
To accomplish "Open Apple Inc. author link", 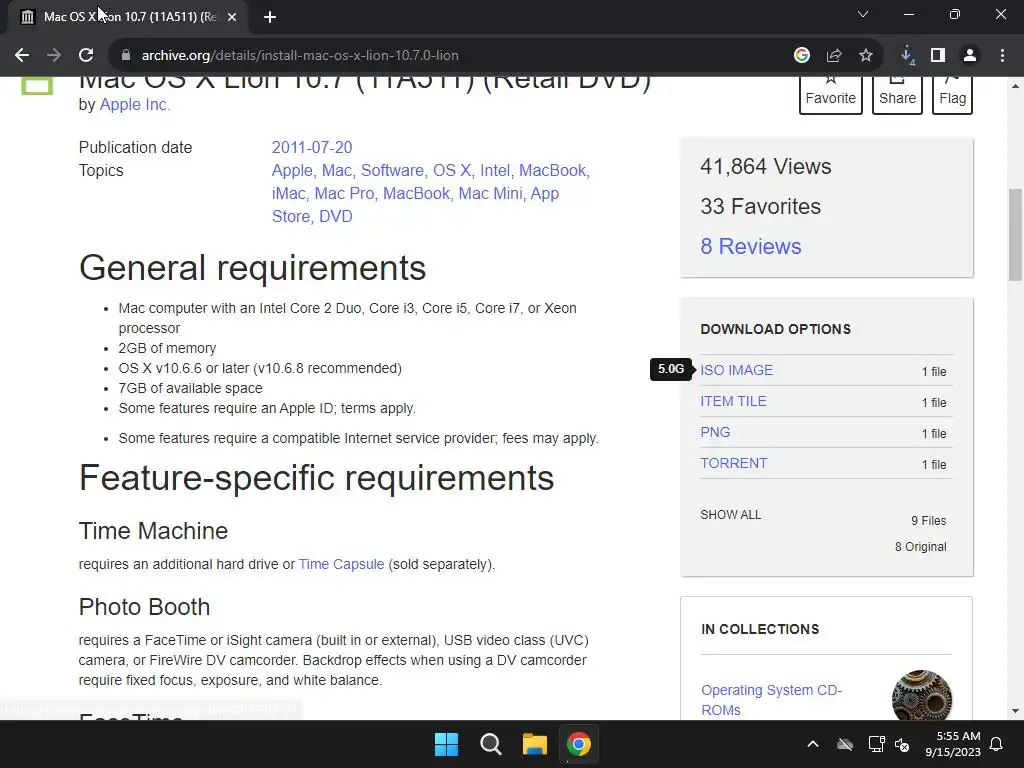I will coord(135,104).
